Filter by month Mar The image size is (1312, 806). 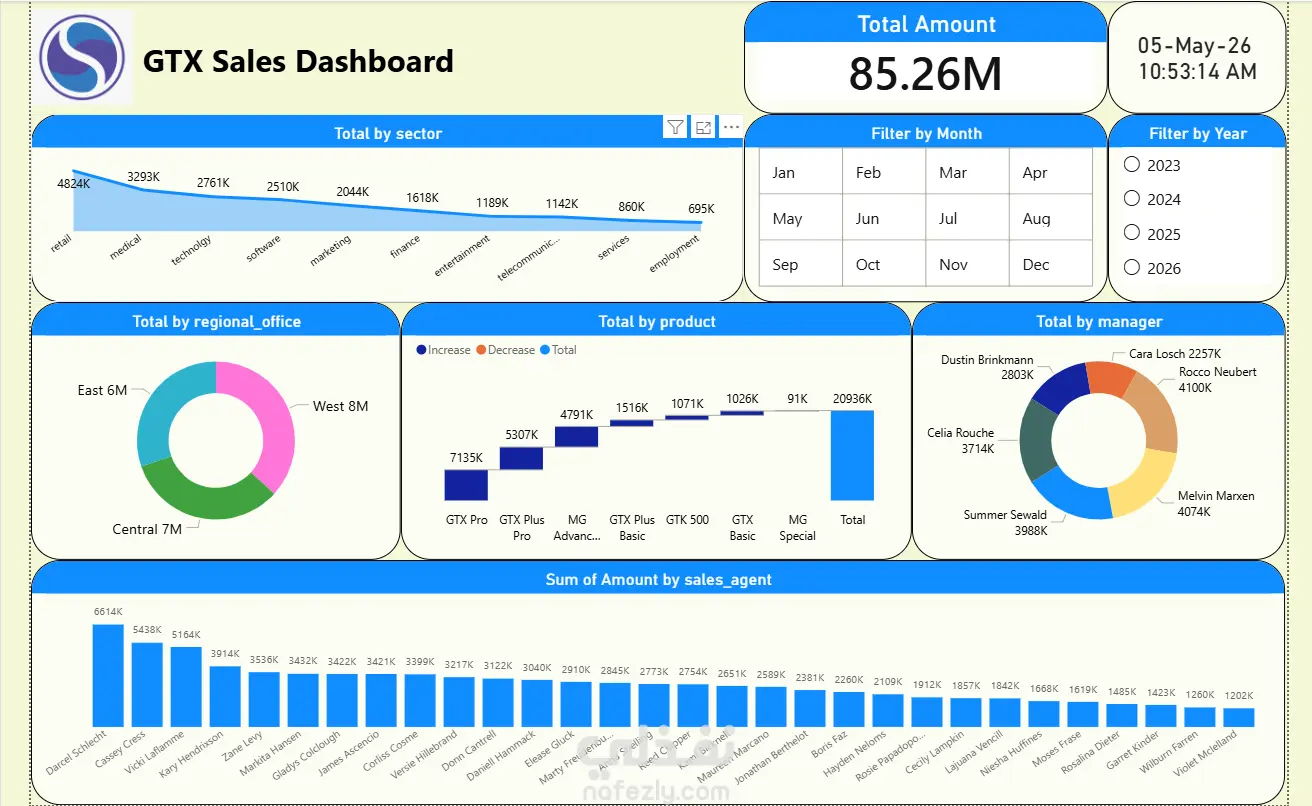click(967, 172)
